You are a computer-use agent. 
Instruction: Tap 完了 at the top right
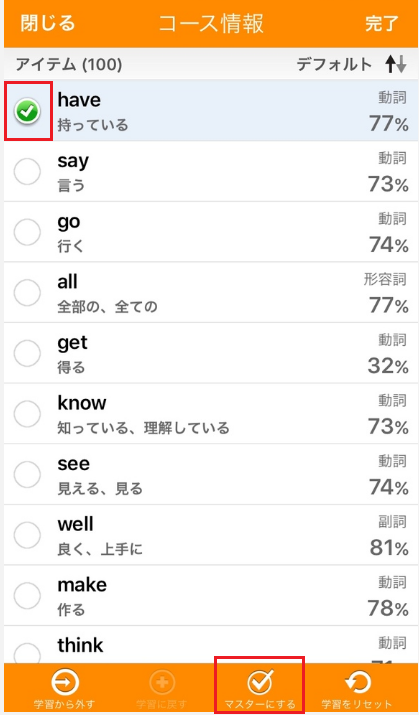tap(382, 24)
